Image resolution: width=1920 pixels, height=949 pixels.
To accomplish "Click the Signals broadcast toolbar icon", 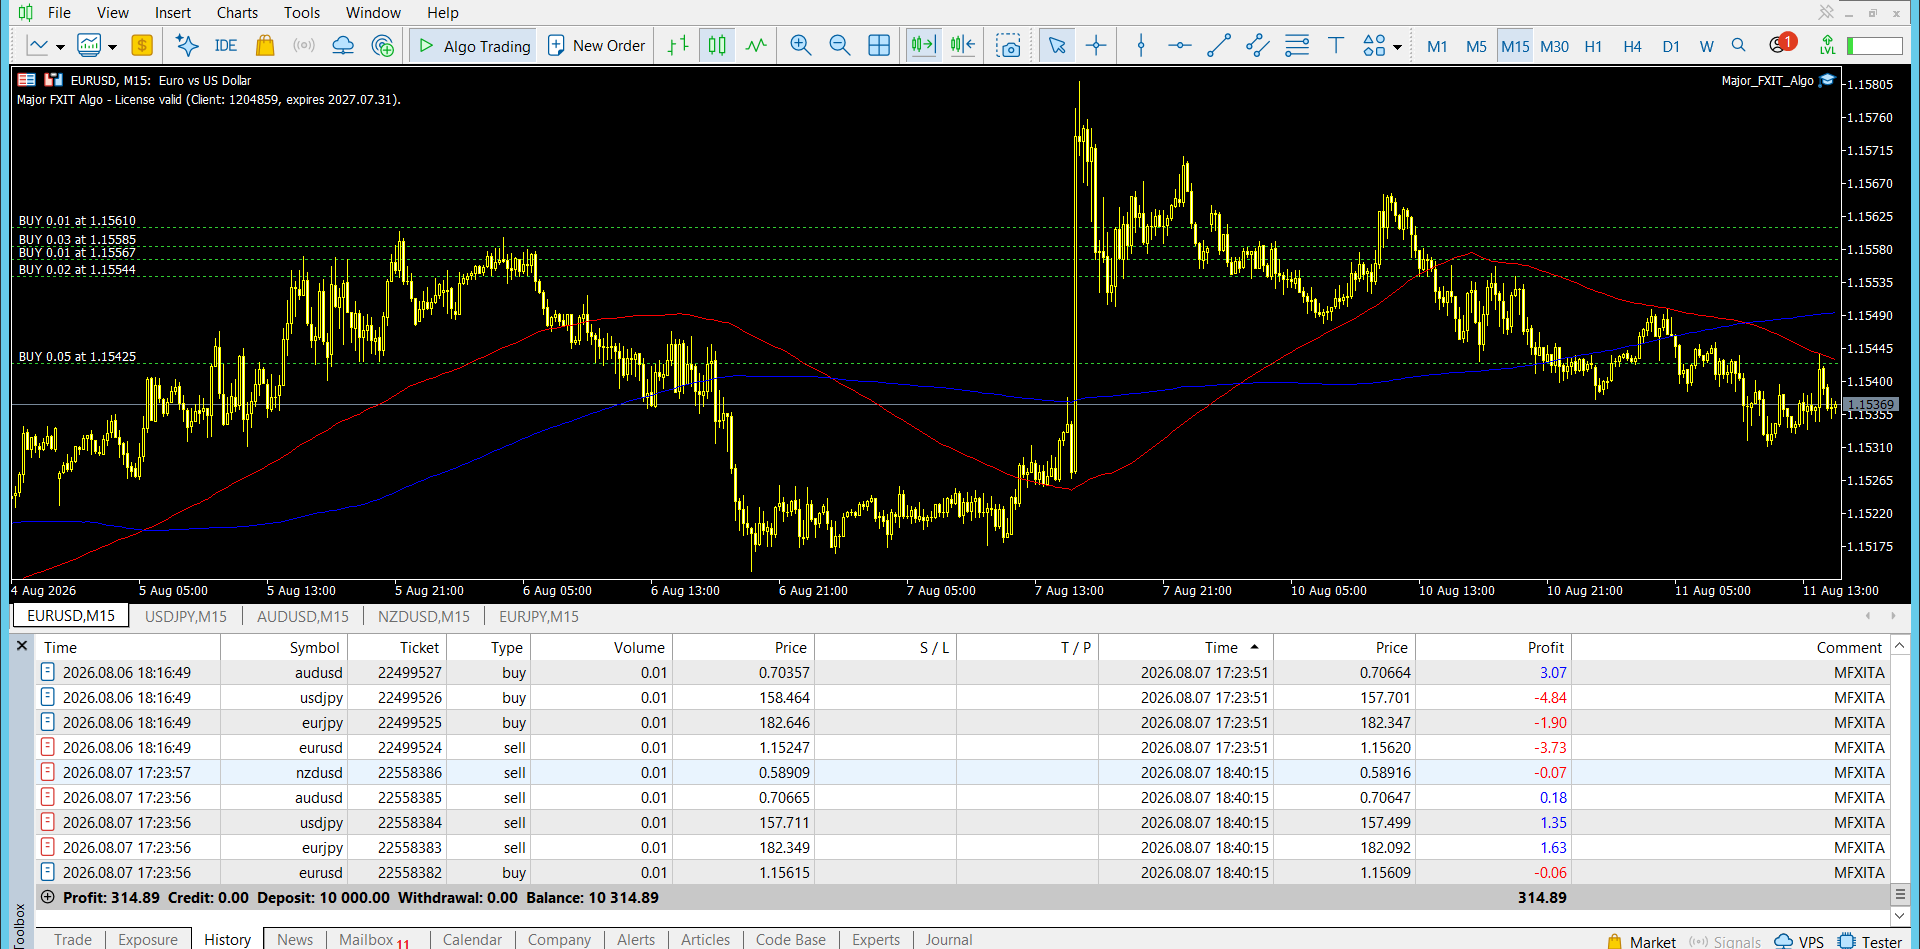I will click(x=304, y=45).
